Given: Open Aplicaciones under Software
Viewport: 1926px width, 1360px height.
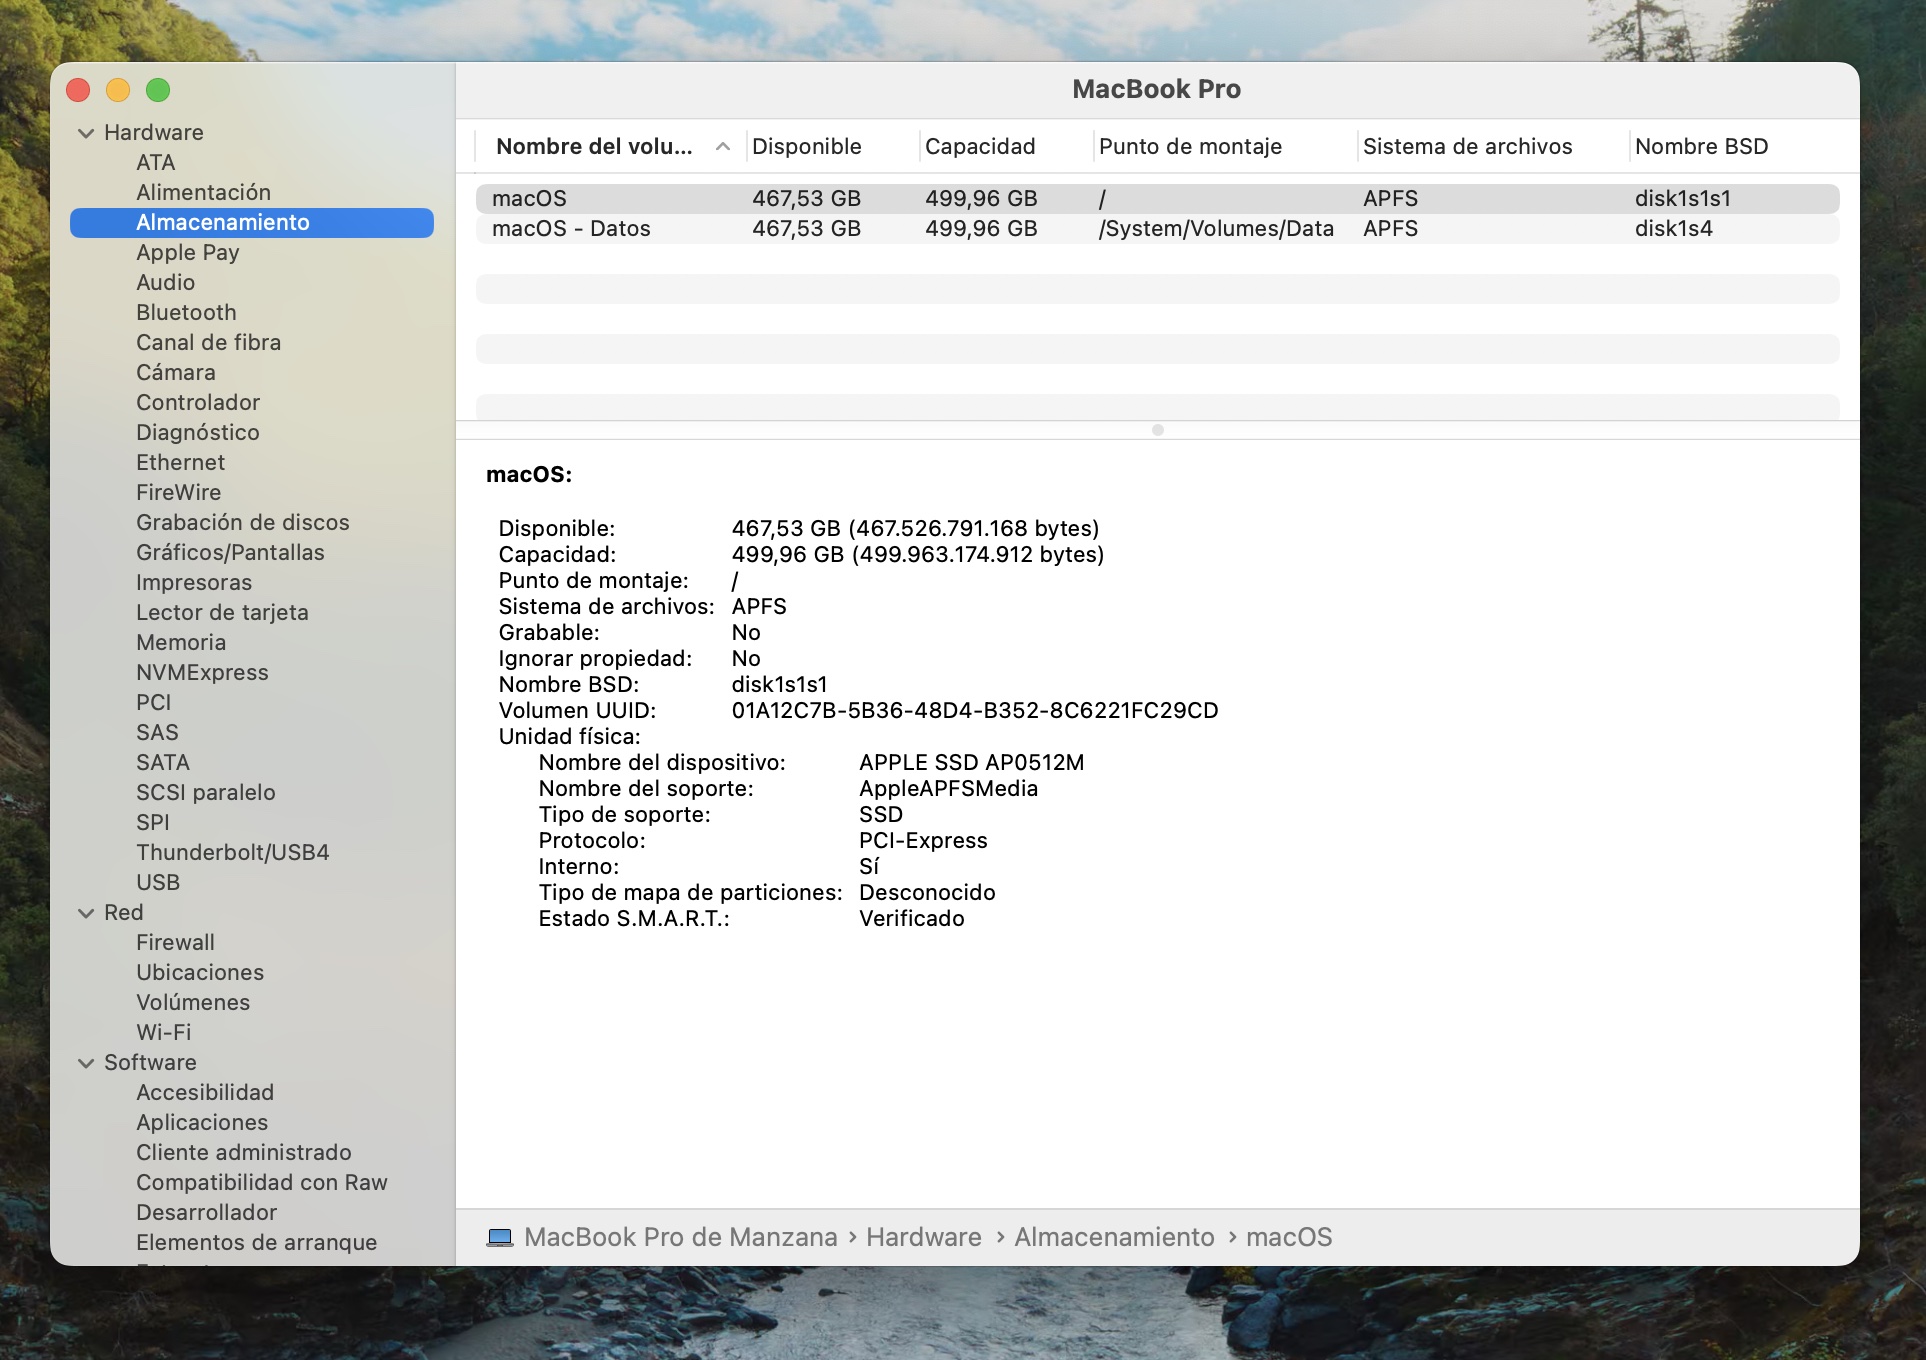Looking at the screenshot, I should 202,1123.
